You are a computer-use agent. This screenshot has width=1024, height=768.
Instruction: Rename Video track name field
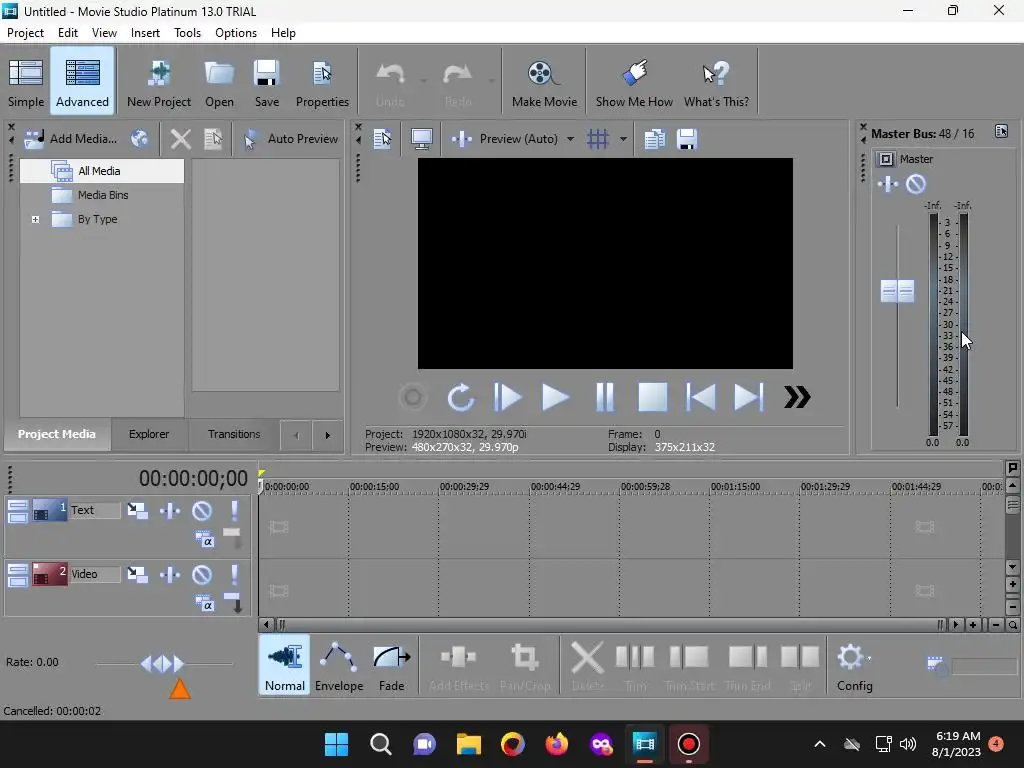click(x=95, y=574)
